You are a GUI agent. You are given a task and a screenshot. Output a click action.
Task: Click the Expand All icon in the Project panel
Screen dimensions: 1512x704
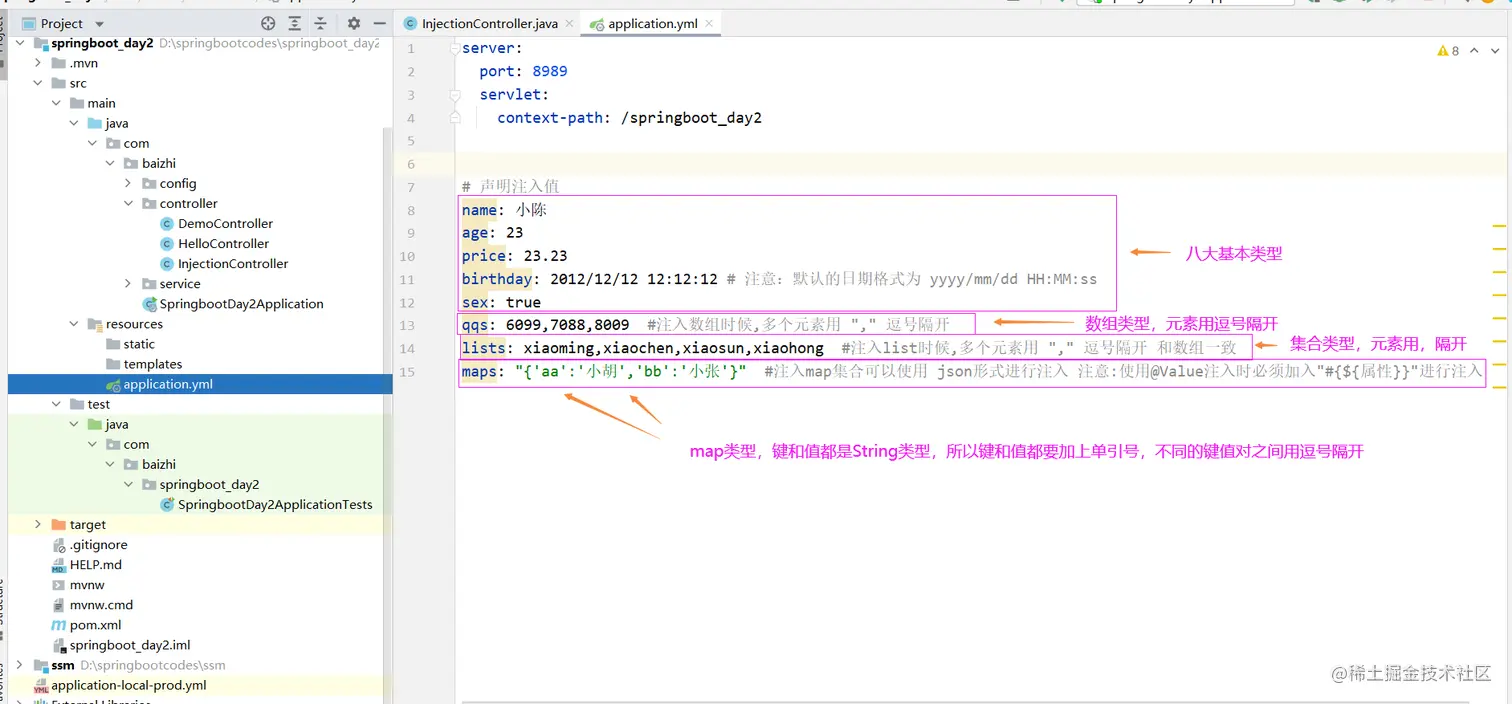(x=294, y=23)
